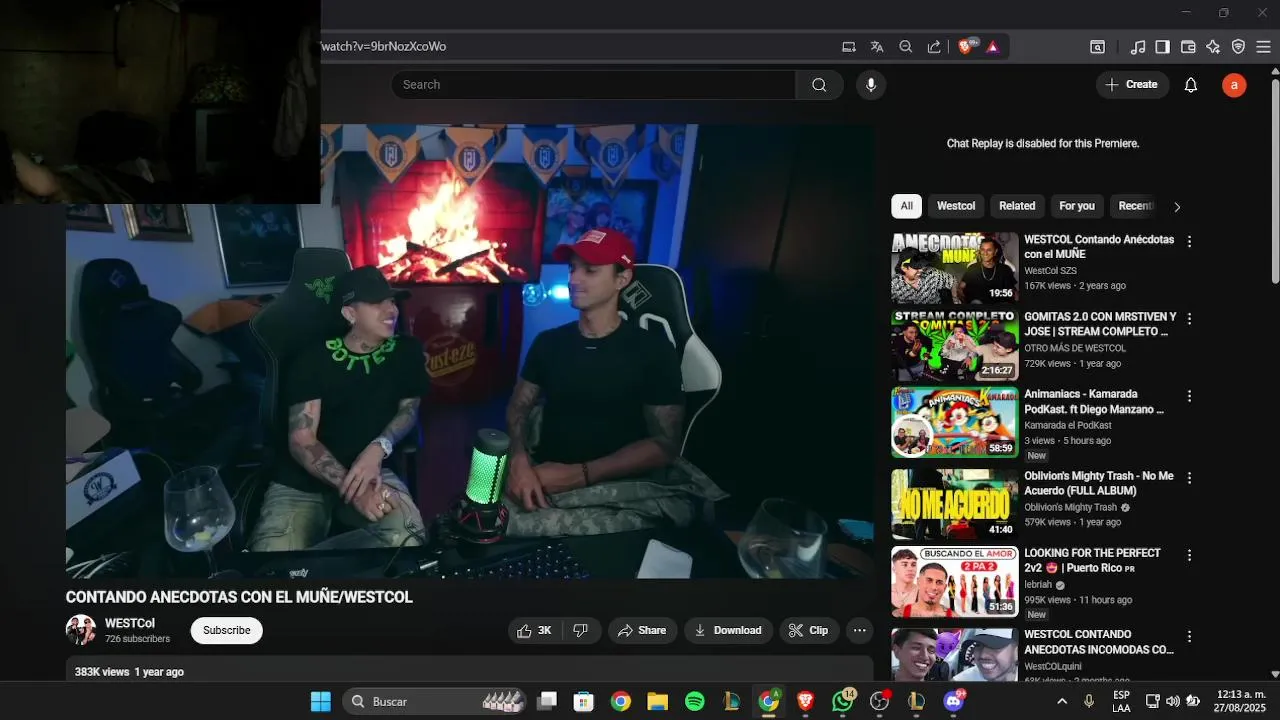The height and width of the screenshot is (720, 1280).
Task: Open Spotify from the taskbar
Action: click(695, 701)
